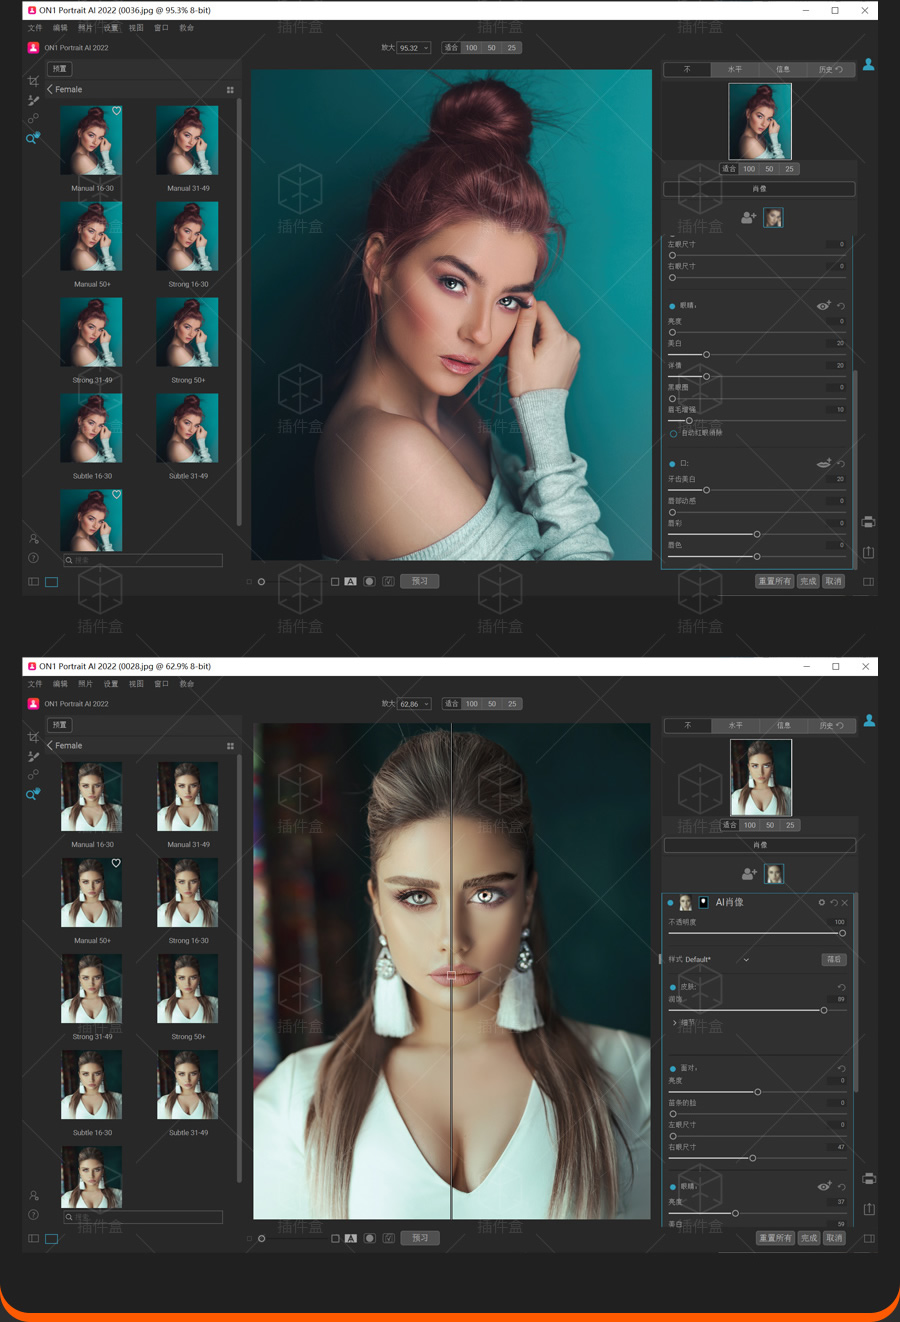Click the print icon in the 0028.jpg window
Screen dimensions: 900x1322
click(x=868, y=1179)
